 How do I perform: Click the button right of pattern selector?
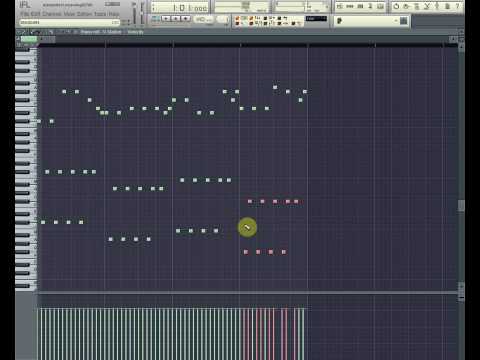pos(404,21)
